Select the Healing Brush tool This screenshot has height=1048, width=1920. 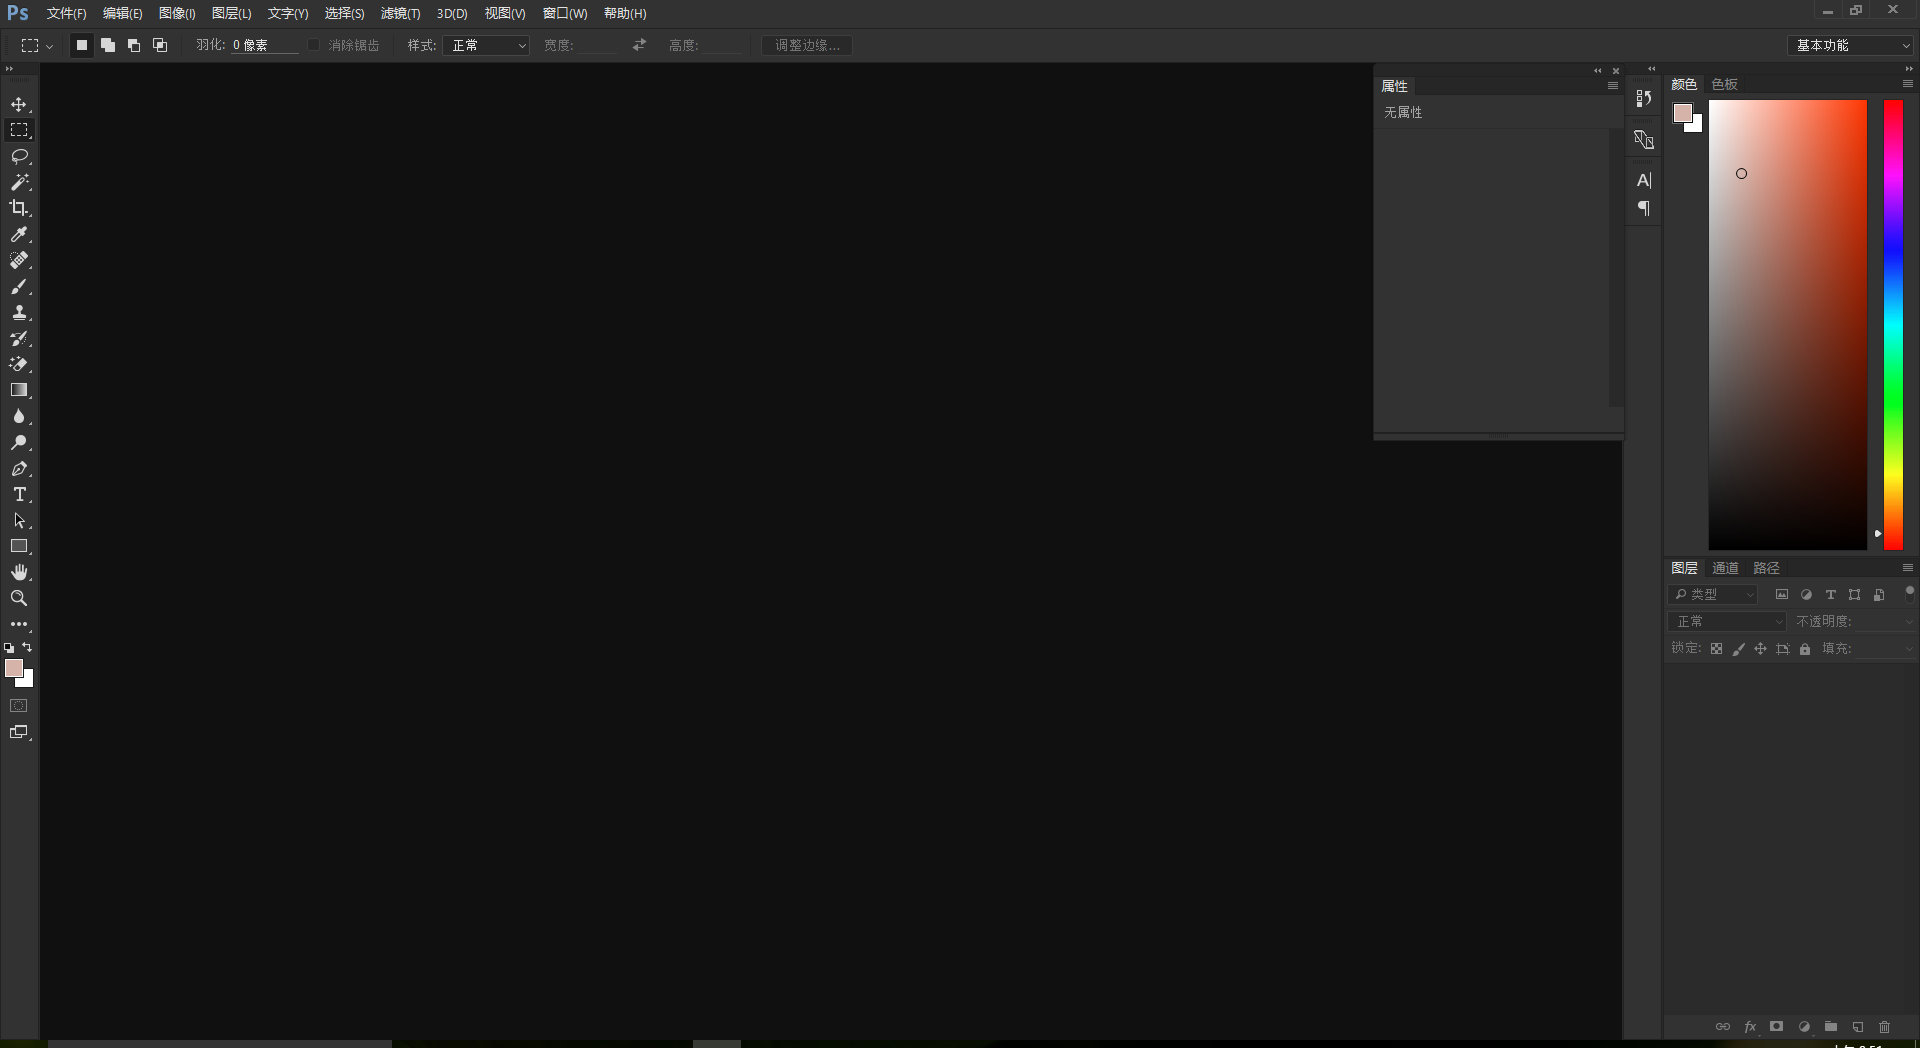point(19,260)
